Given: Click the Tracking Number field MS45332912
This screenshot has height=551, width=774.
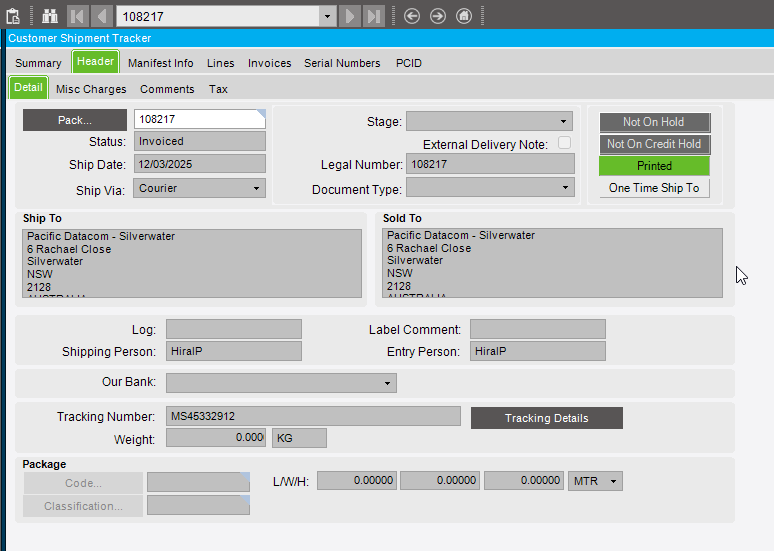Looking at the screenshot, I should click(x=313, y=416).
